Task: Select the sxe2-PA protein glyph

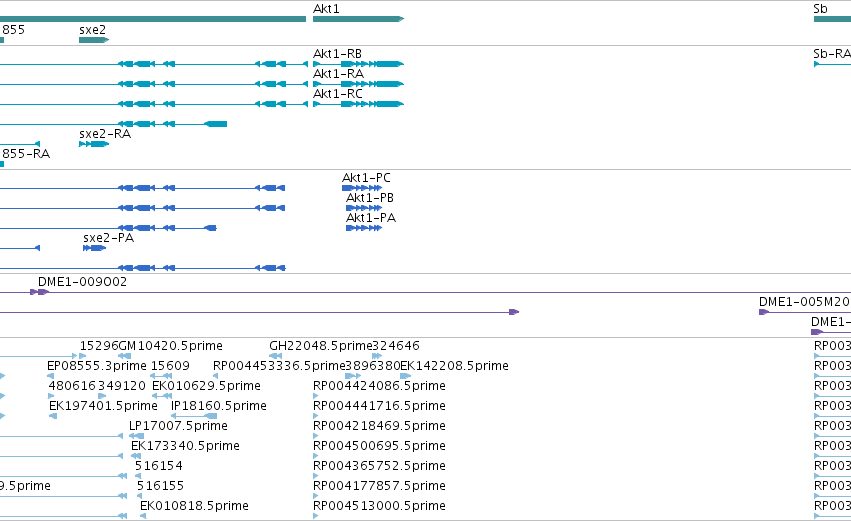Action: [x=94, y=248]
